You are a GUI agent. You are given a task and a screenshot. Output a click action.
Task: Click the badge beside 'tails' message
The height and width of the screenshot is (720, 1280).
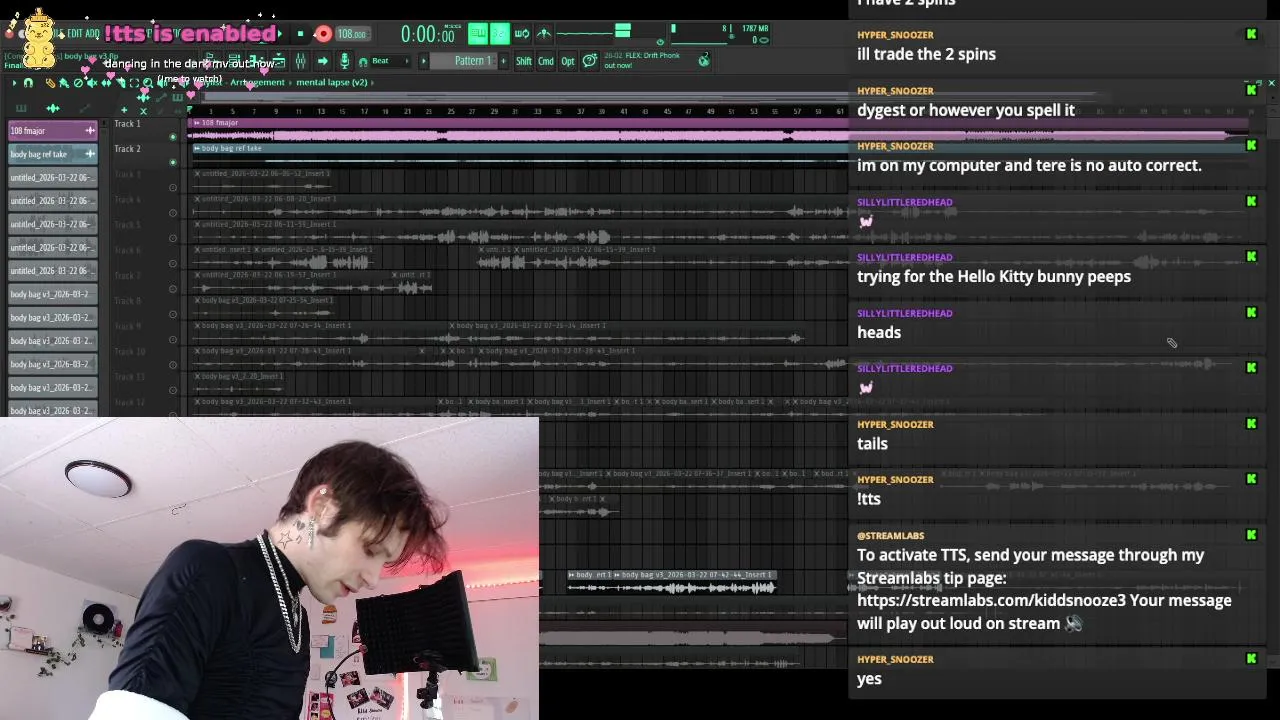coord(1251,423)
